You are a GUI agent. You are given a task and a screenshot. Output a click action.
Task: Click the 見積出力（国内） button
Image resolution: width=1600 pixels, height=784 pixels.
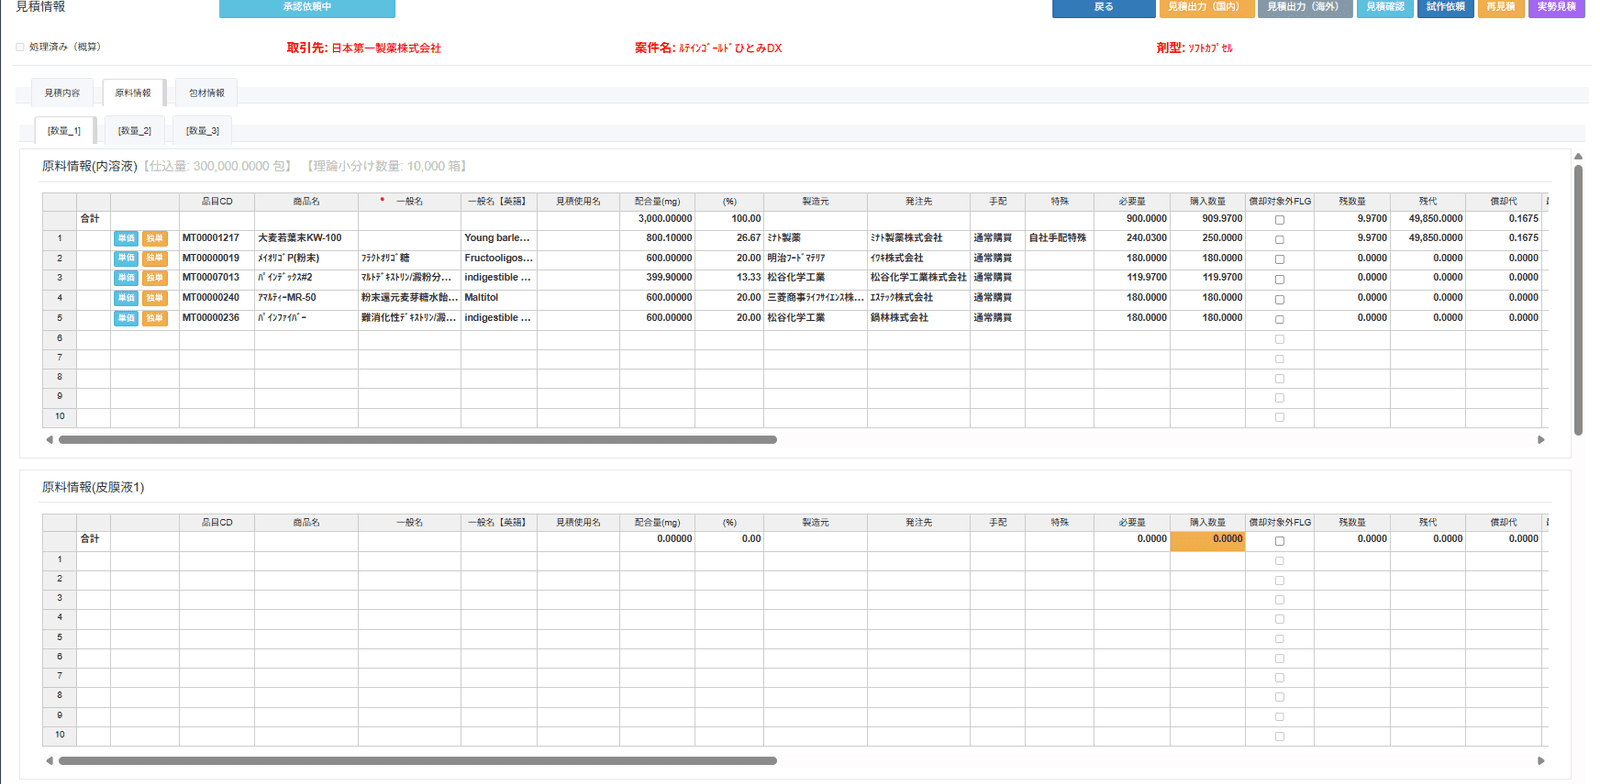(x=1206, y=7)
